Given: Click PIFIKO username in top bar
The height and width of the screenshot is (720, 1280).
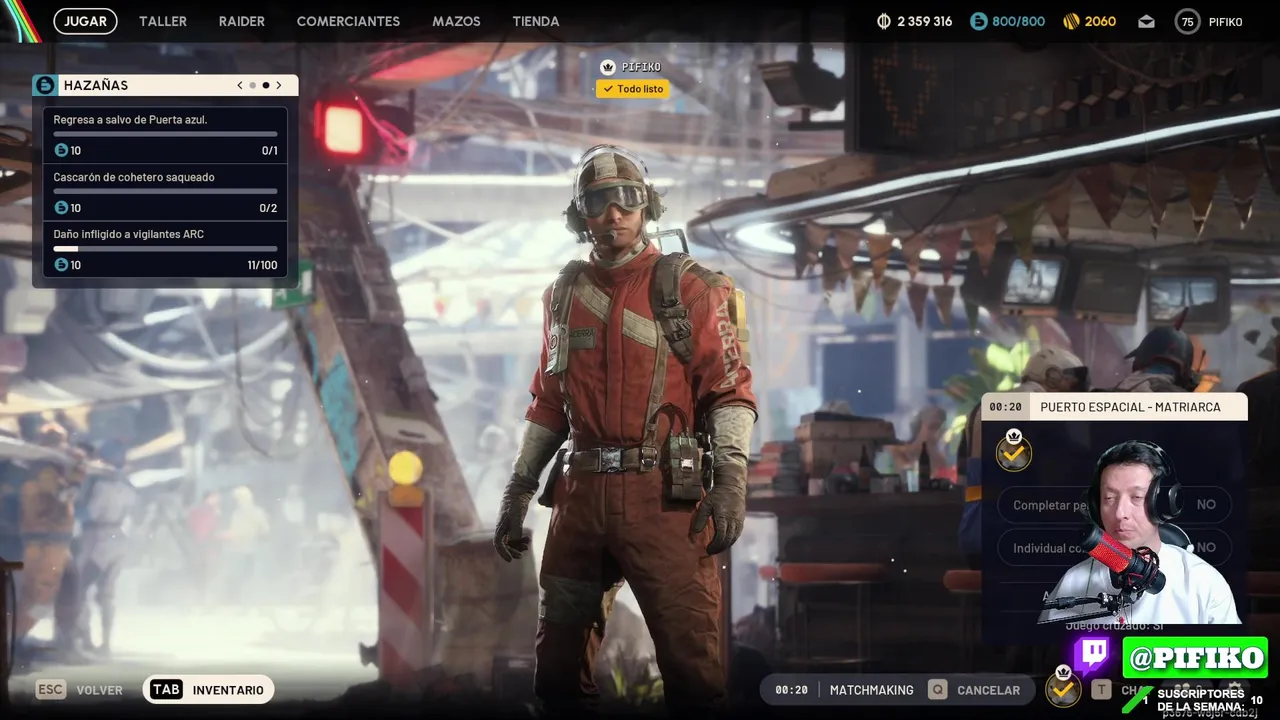Looking at the screenshot, I should [1225, 21].
